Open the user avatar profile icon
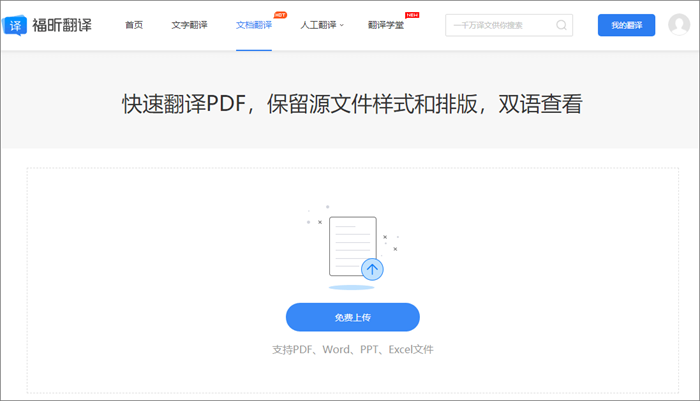This screenshot has width=700, height=401. click(684, 25)
